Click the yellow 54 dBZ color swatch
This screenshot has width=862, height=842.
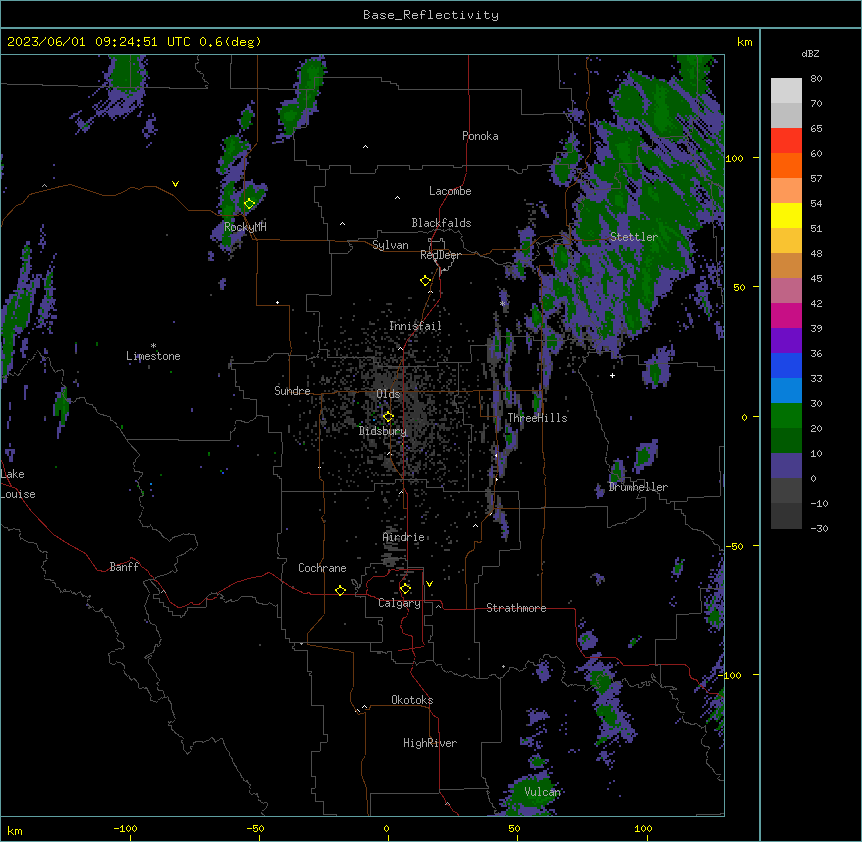coord(786,215)
